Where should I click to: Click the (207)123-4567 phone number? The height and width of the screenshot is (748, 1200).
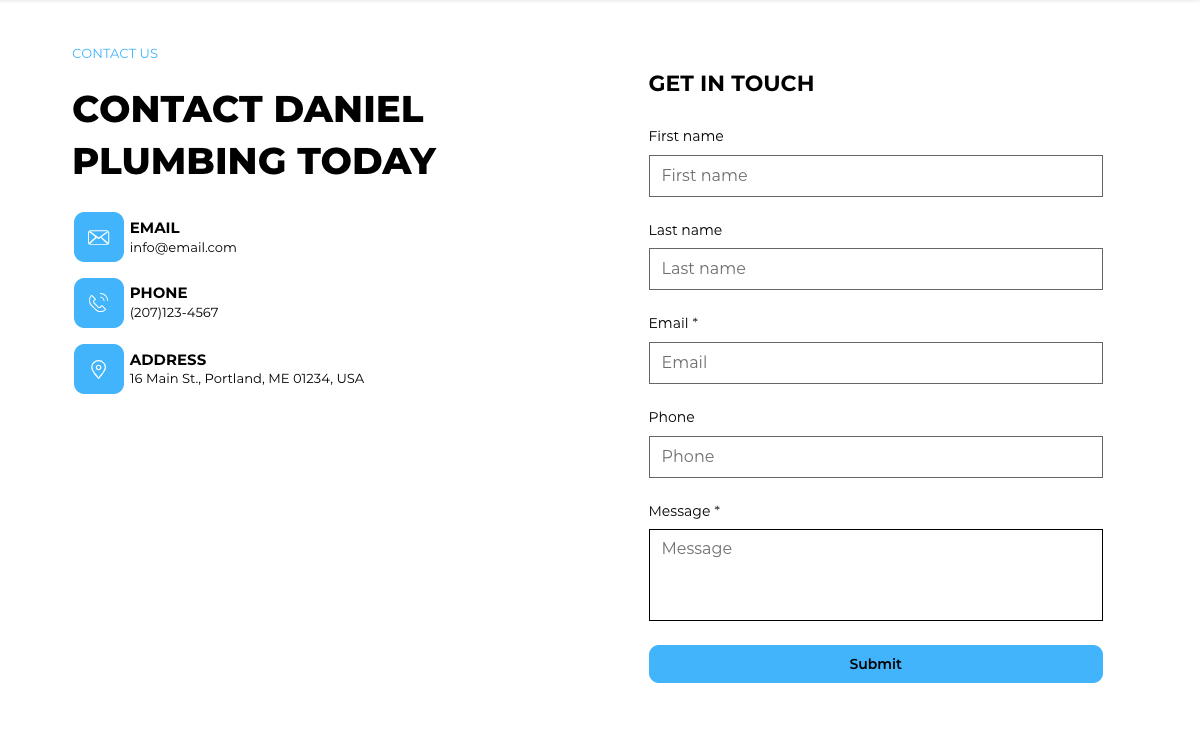[174, 313]
